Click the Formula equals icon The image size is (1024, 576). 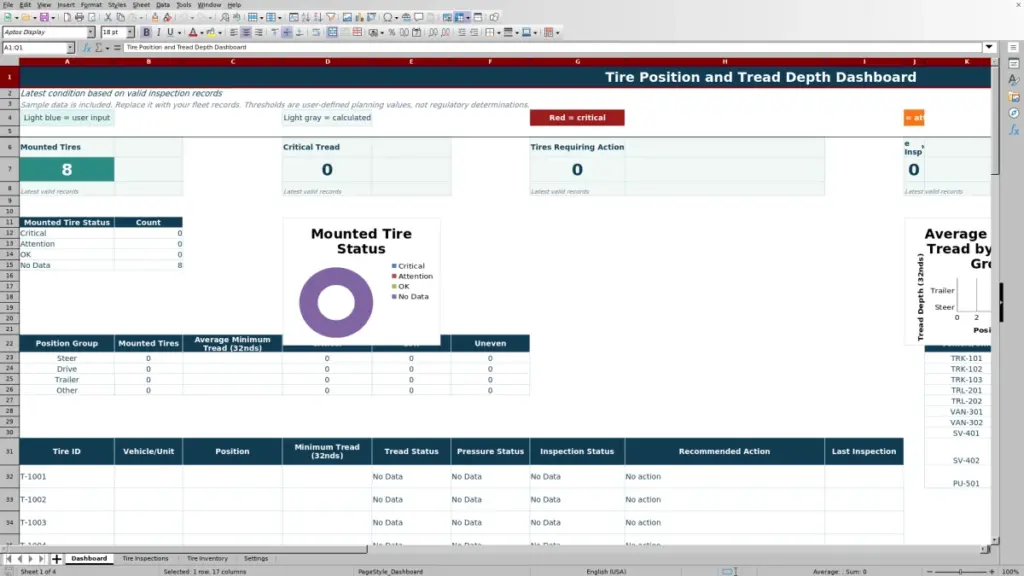[x=117, y=48]
